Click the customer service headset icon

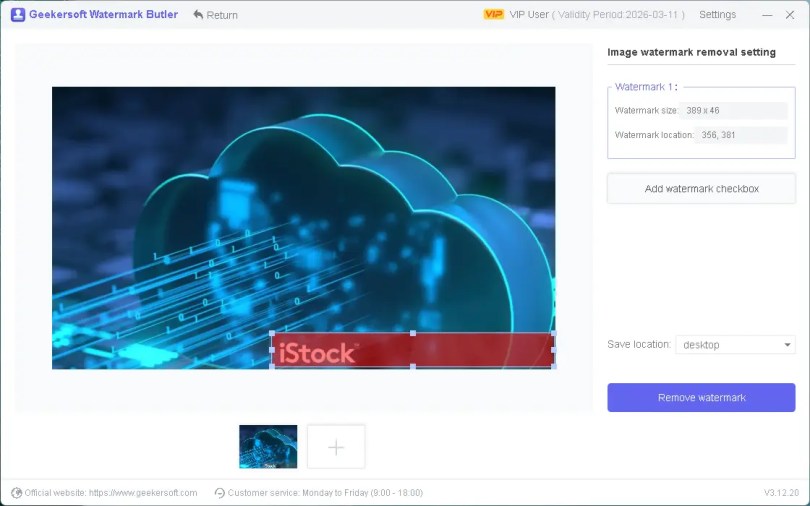click(220, 493)
